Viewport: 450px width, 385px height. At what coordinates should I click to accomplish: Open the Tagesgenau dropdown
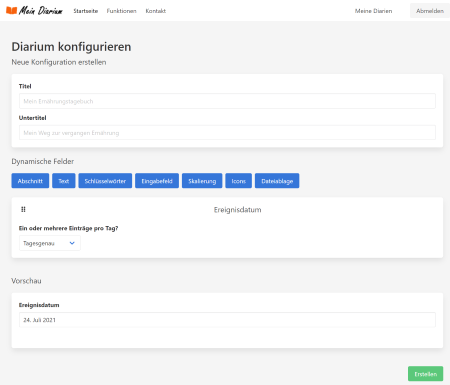50,243
